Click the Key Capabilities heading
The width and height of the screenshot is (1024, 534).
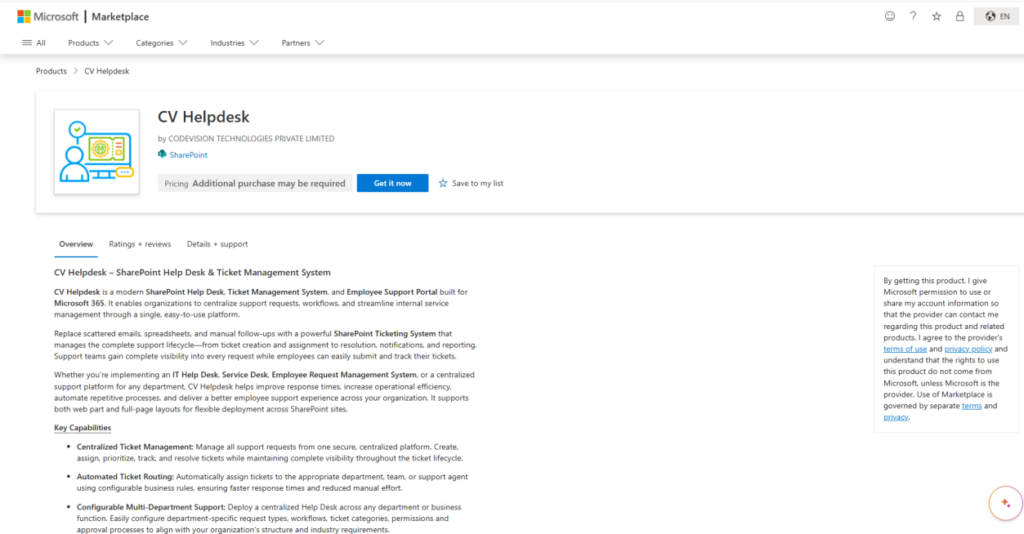click(82, 428)
